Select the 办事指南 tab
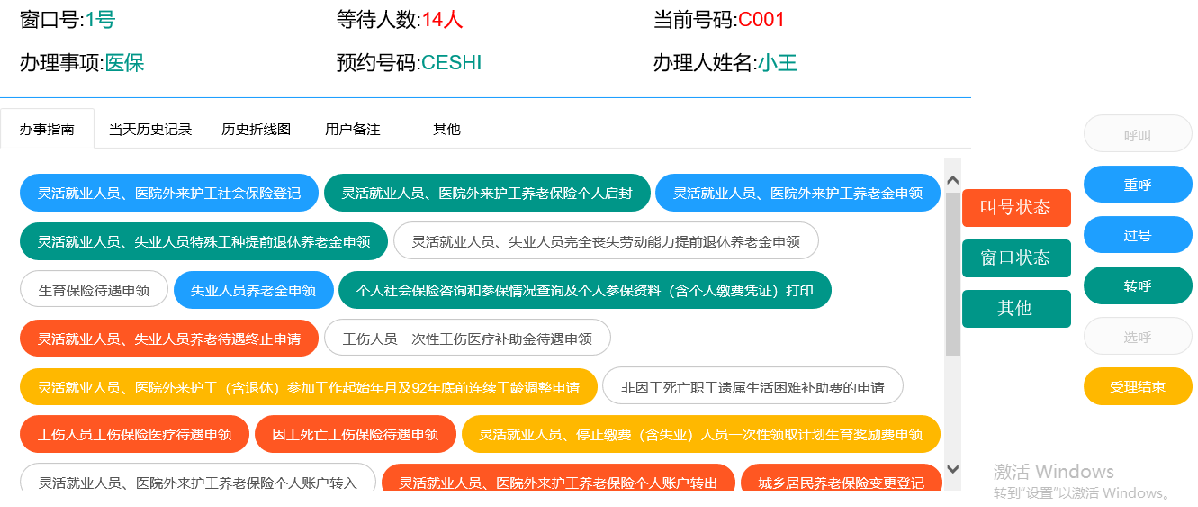The image size is (1198, 507). 47,129
